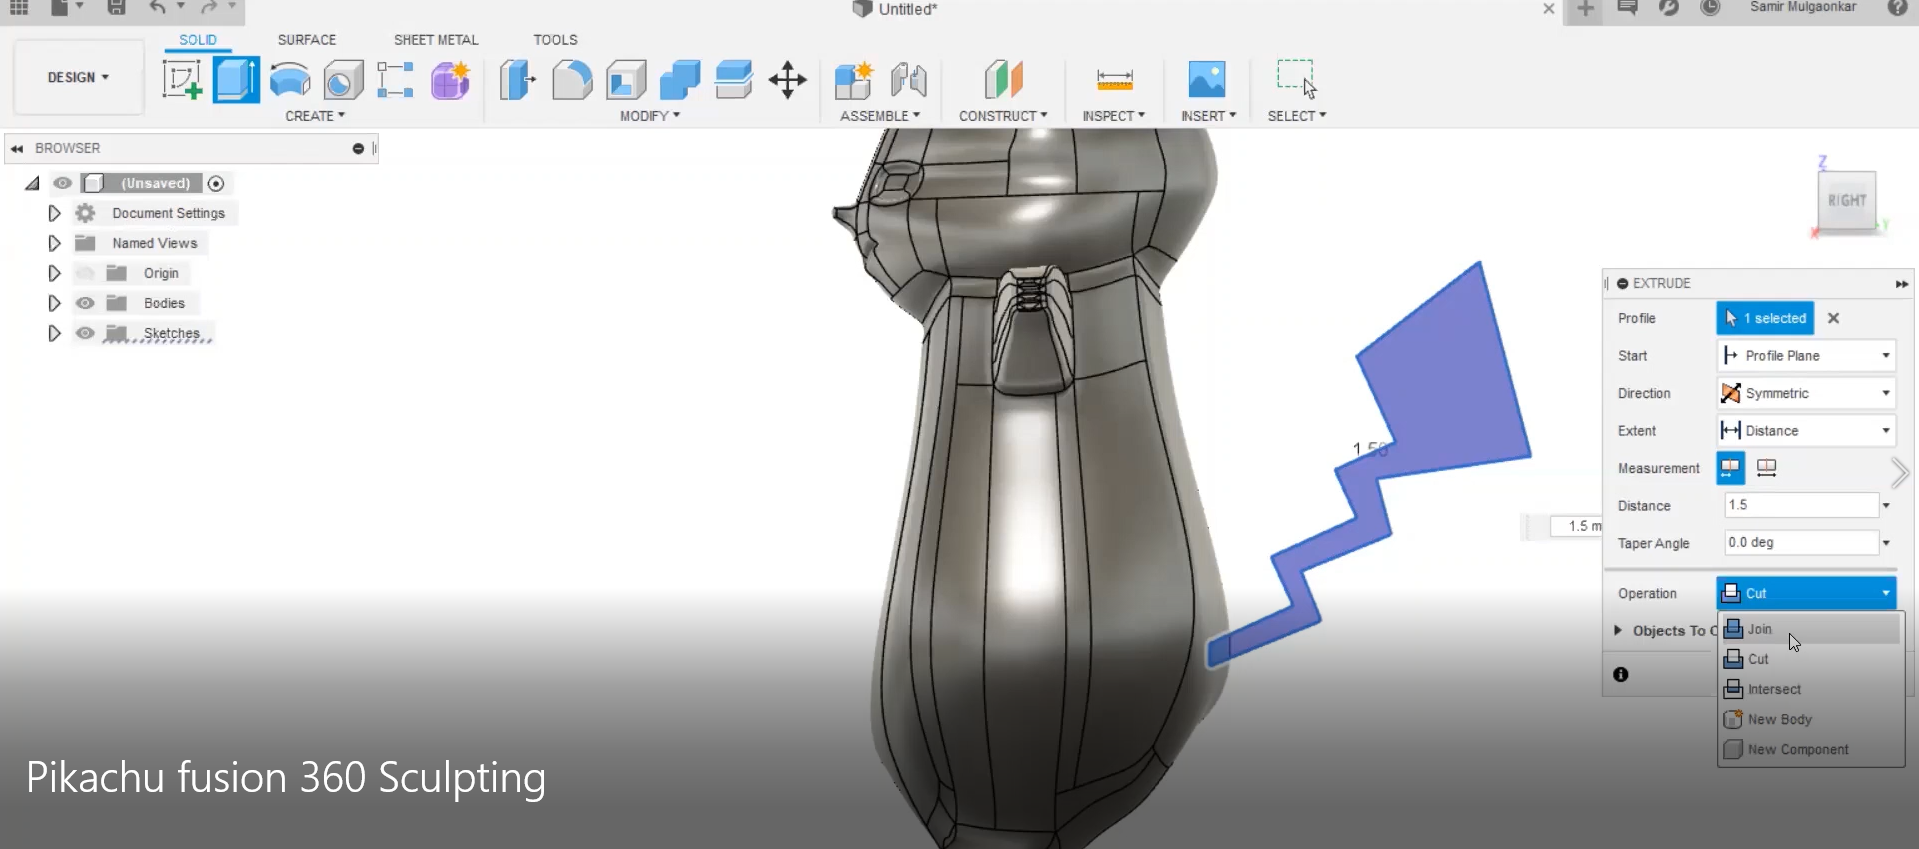Select the Joint tool
1919x849 pixels.
coord(908,80)
